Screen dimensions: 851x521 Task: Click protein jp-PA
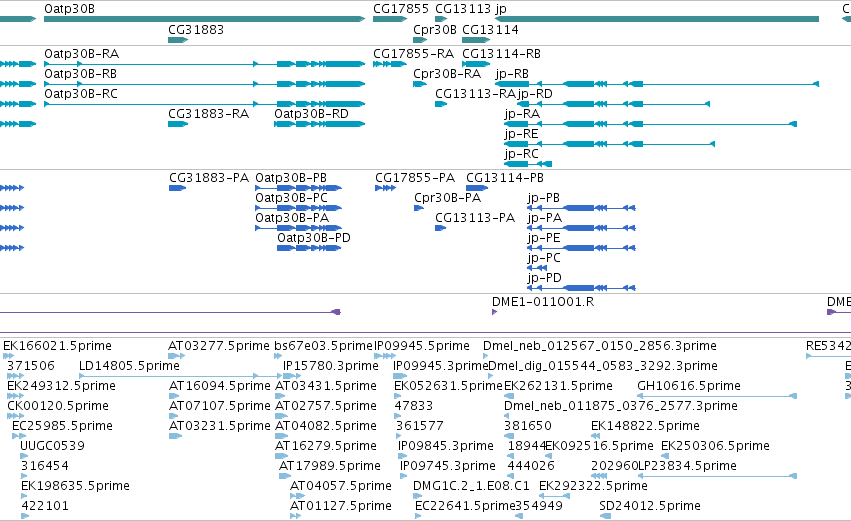coord(581,228)
